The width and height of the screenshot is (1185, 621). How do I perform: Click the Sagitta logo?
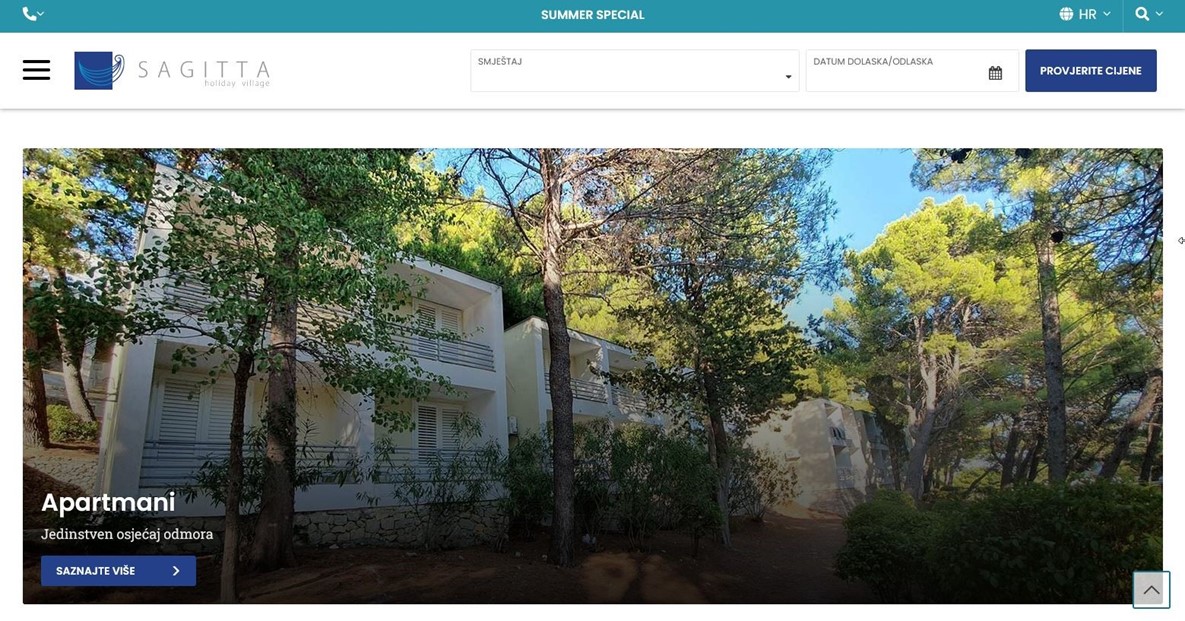[99, 71]
